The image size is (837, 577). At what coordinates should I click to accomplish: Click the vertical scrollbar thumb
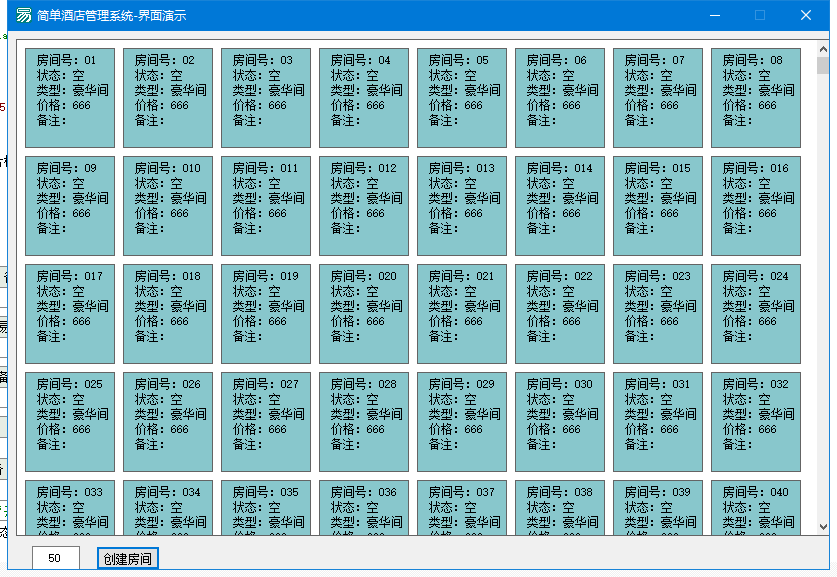(x=823, y=65)
